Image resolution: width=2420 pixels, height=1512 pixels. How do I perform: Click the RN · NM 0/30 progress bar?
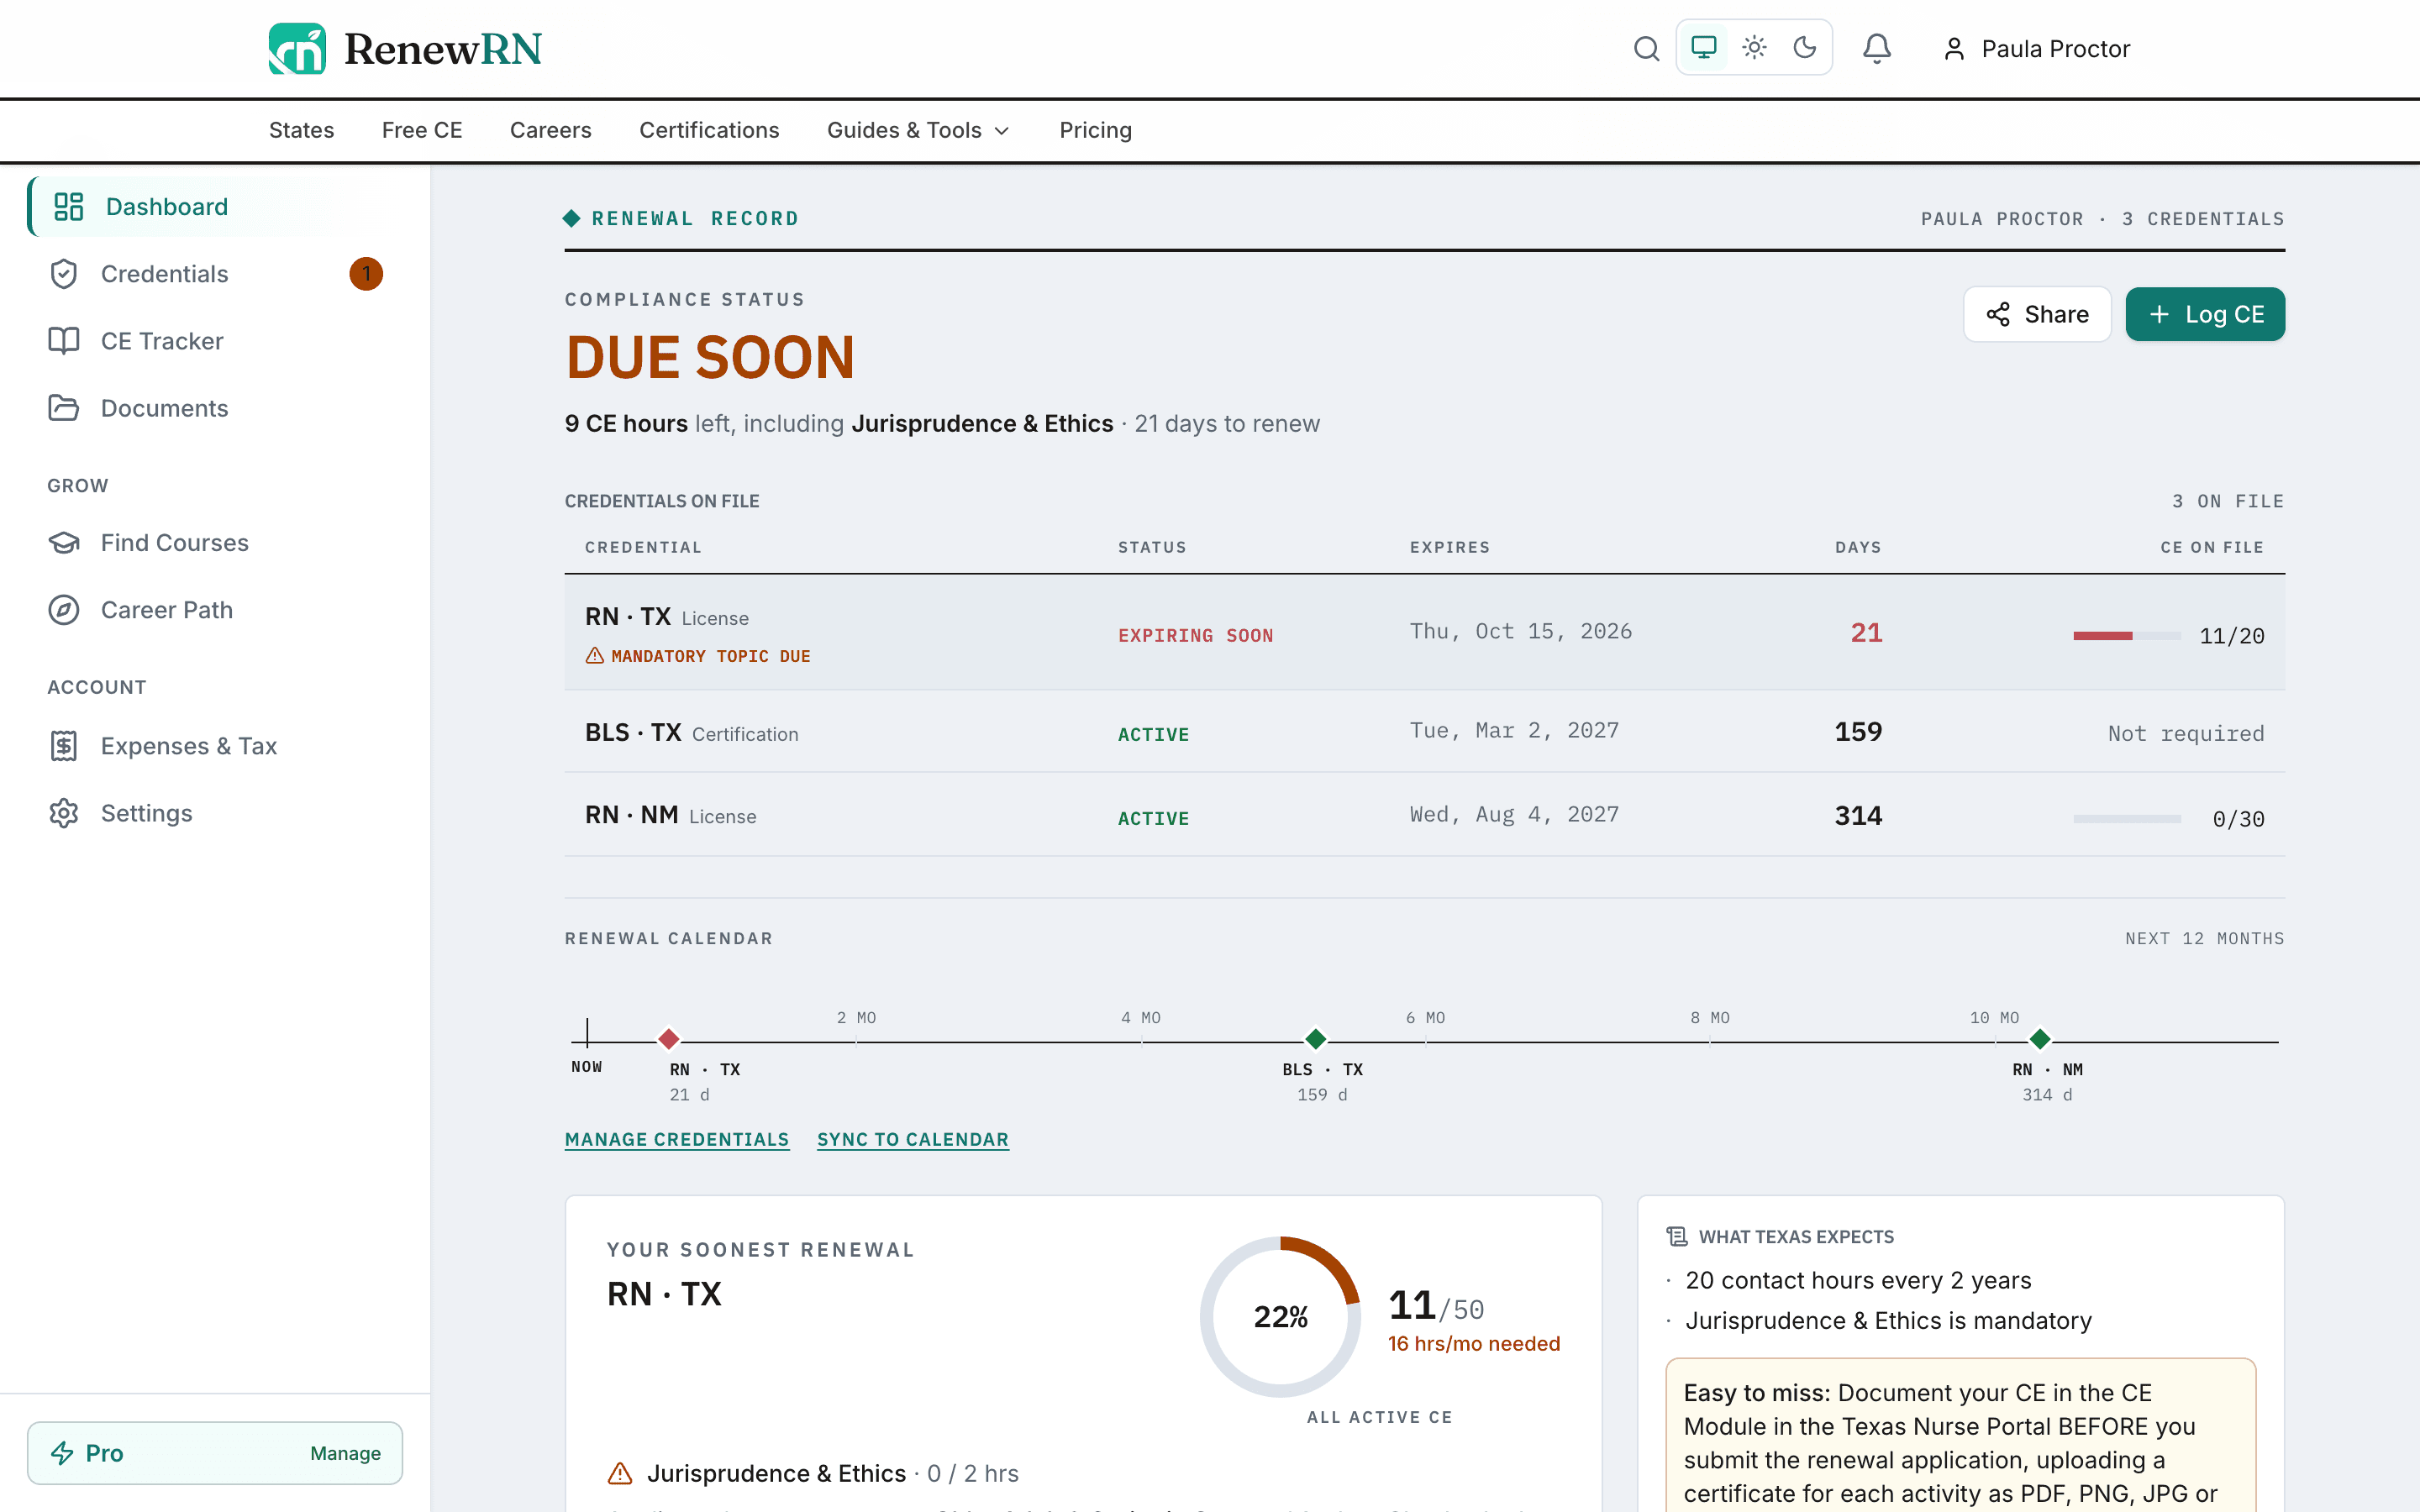coord(2127,819)
